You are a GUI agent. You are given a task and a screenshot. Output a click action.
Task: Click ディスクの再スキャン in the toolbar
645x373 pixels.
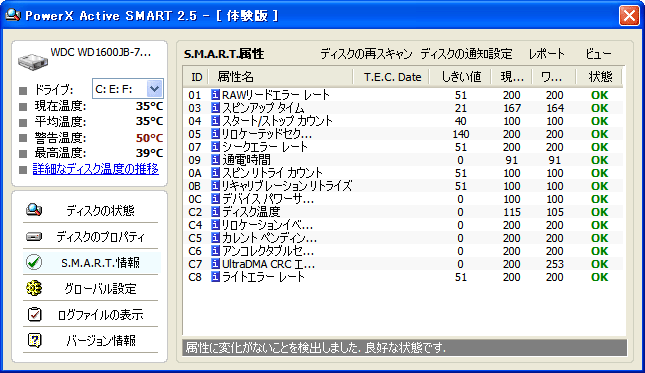(366, 54)
